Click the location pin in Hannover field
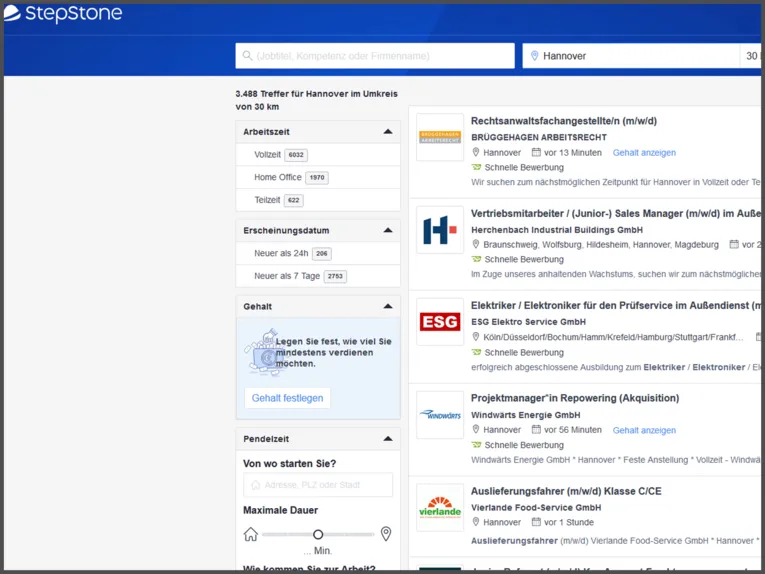 (x=534, y=56)
